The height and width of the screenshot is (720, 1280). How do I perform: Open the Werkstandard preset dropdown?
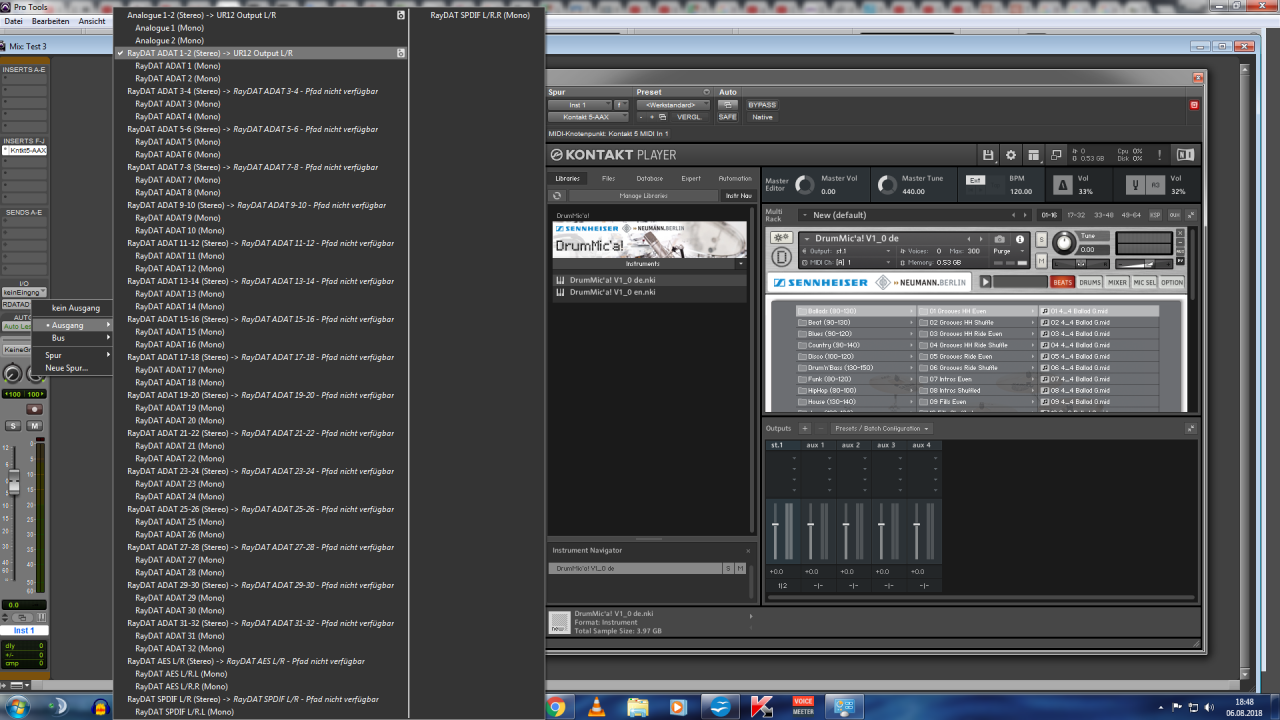(673, 105)
